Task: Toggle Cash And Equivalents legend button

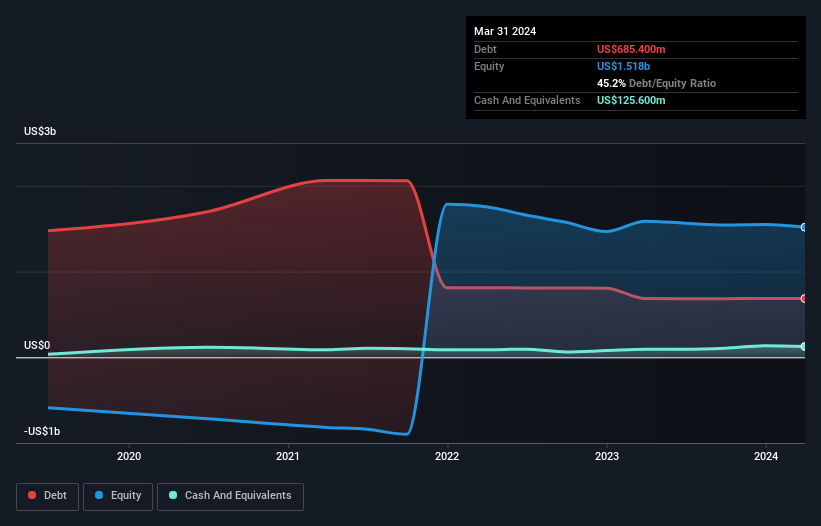Action: tap(230, 496)
